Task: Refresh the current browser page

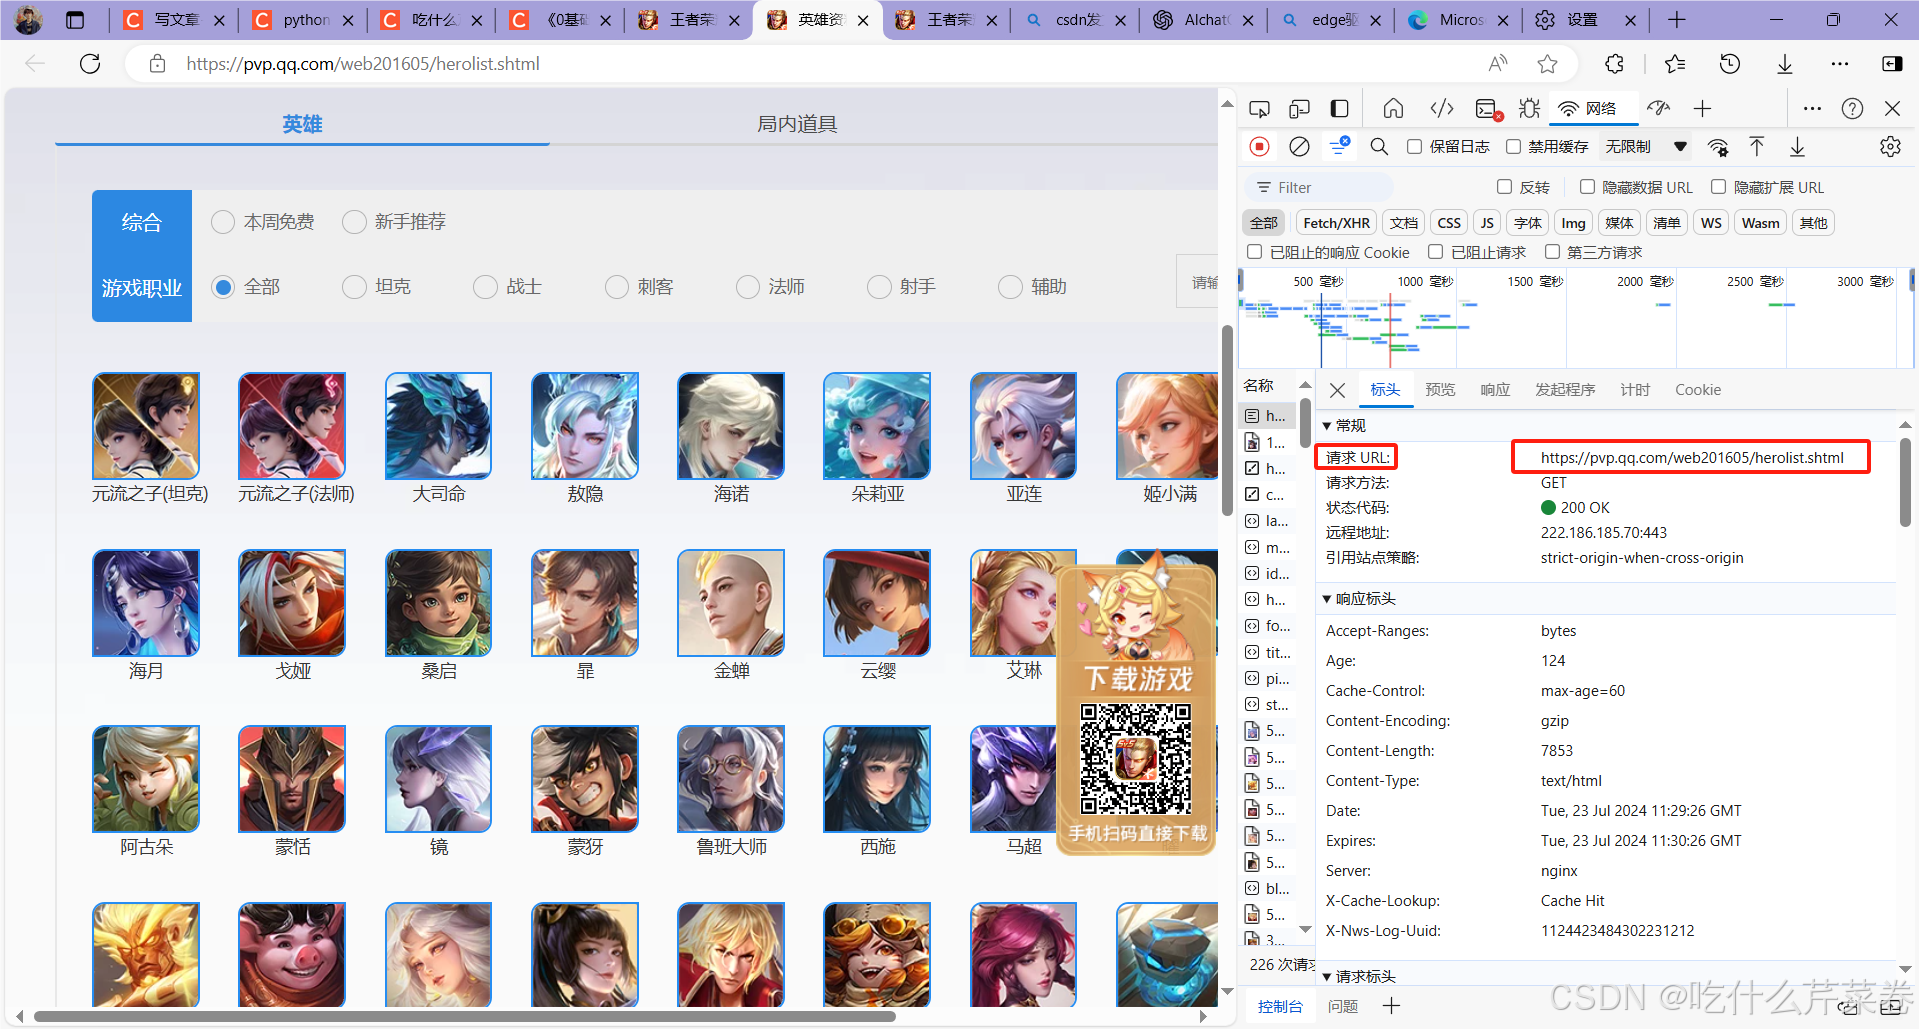Action: click(x=90, y=64)
